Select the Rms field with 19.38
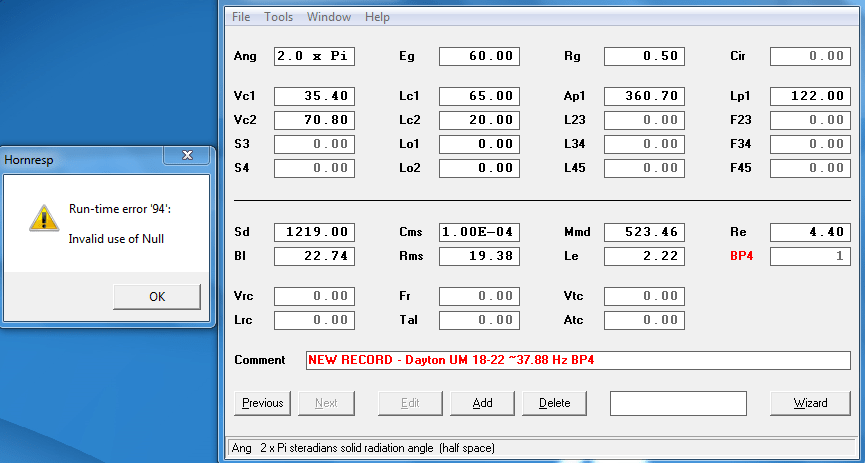Viewport: 865px width, 463px height. tap(479, 257)
